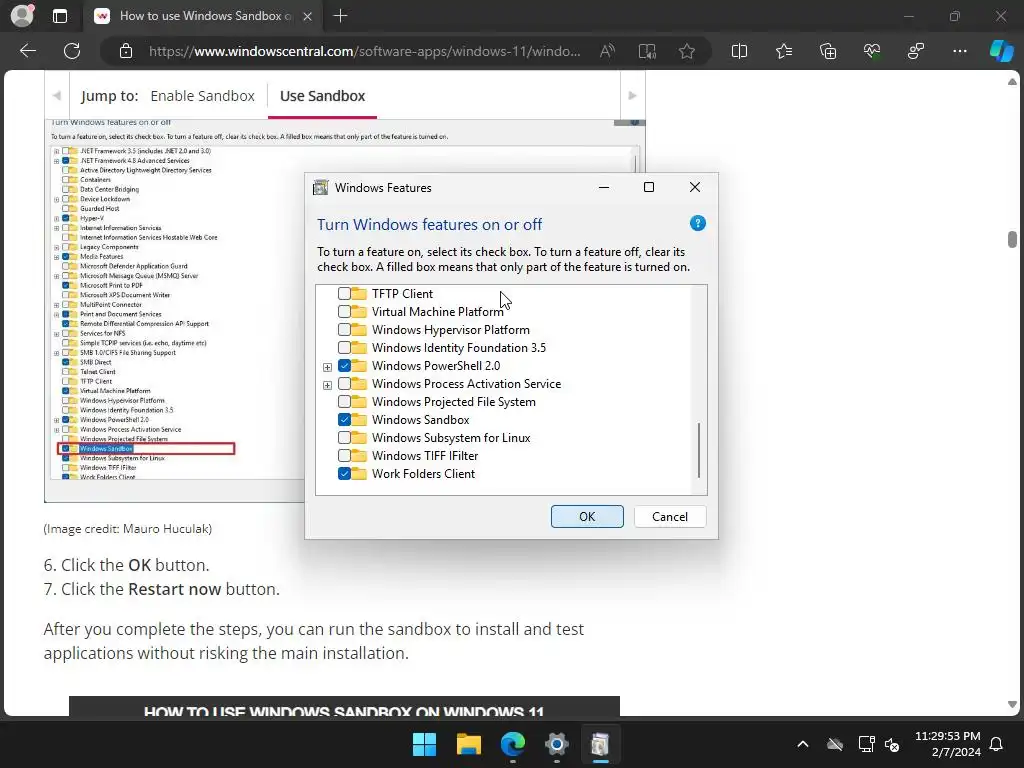
Task: Enter Immersive Reader icon
Action: pyautogui.click(x=647, y=51)
